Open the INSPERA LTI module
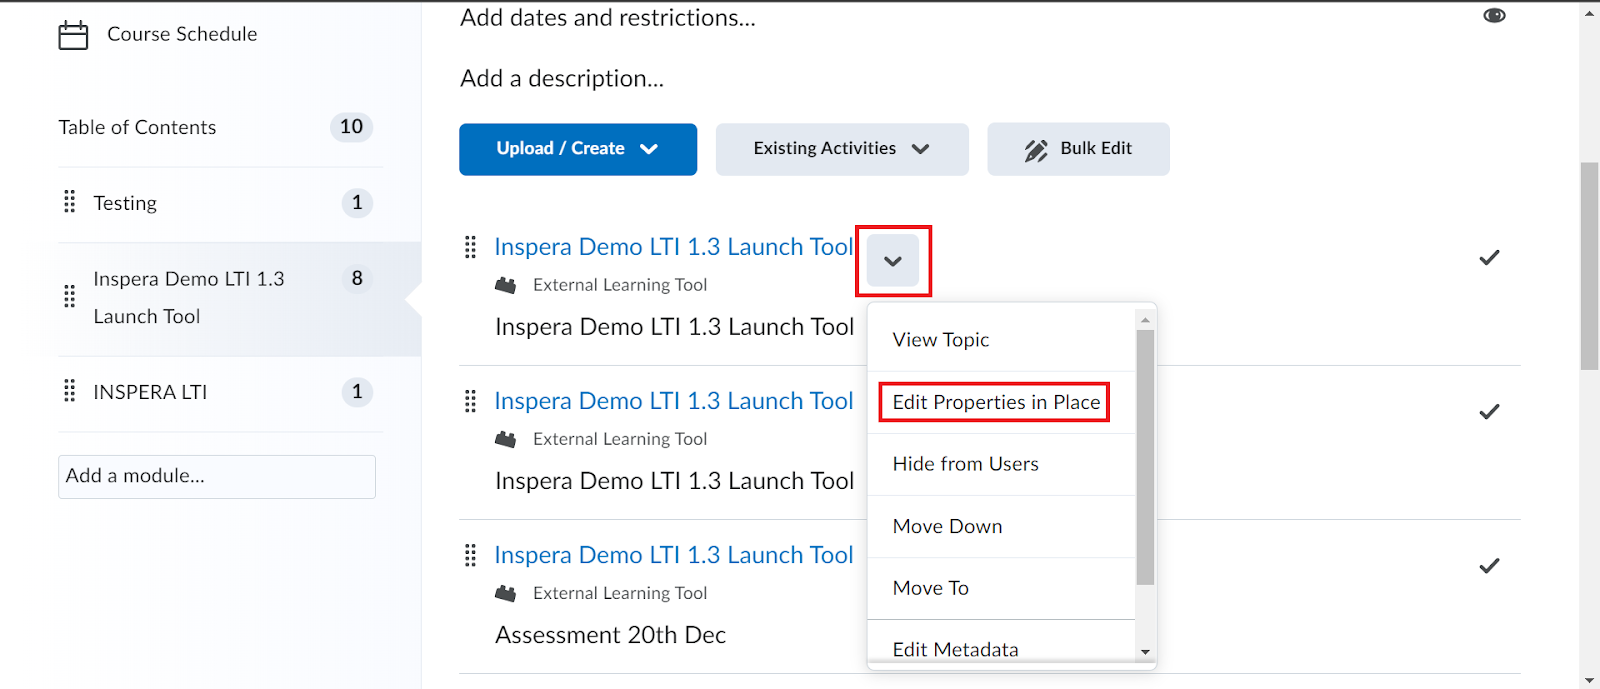The image size is (1600, 689). [150, 392]
